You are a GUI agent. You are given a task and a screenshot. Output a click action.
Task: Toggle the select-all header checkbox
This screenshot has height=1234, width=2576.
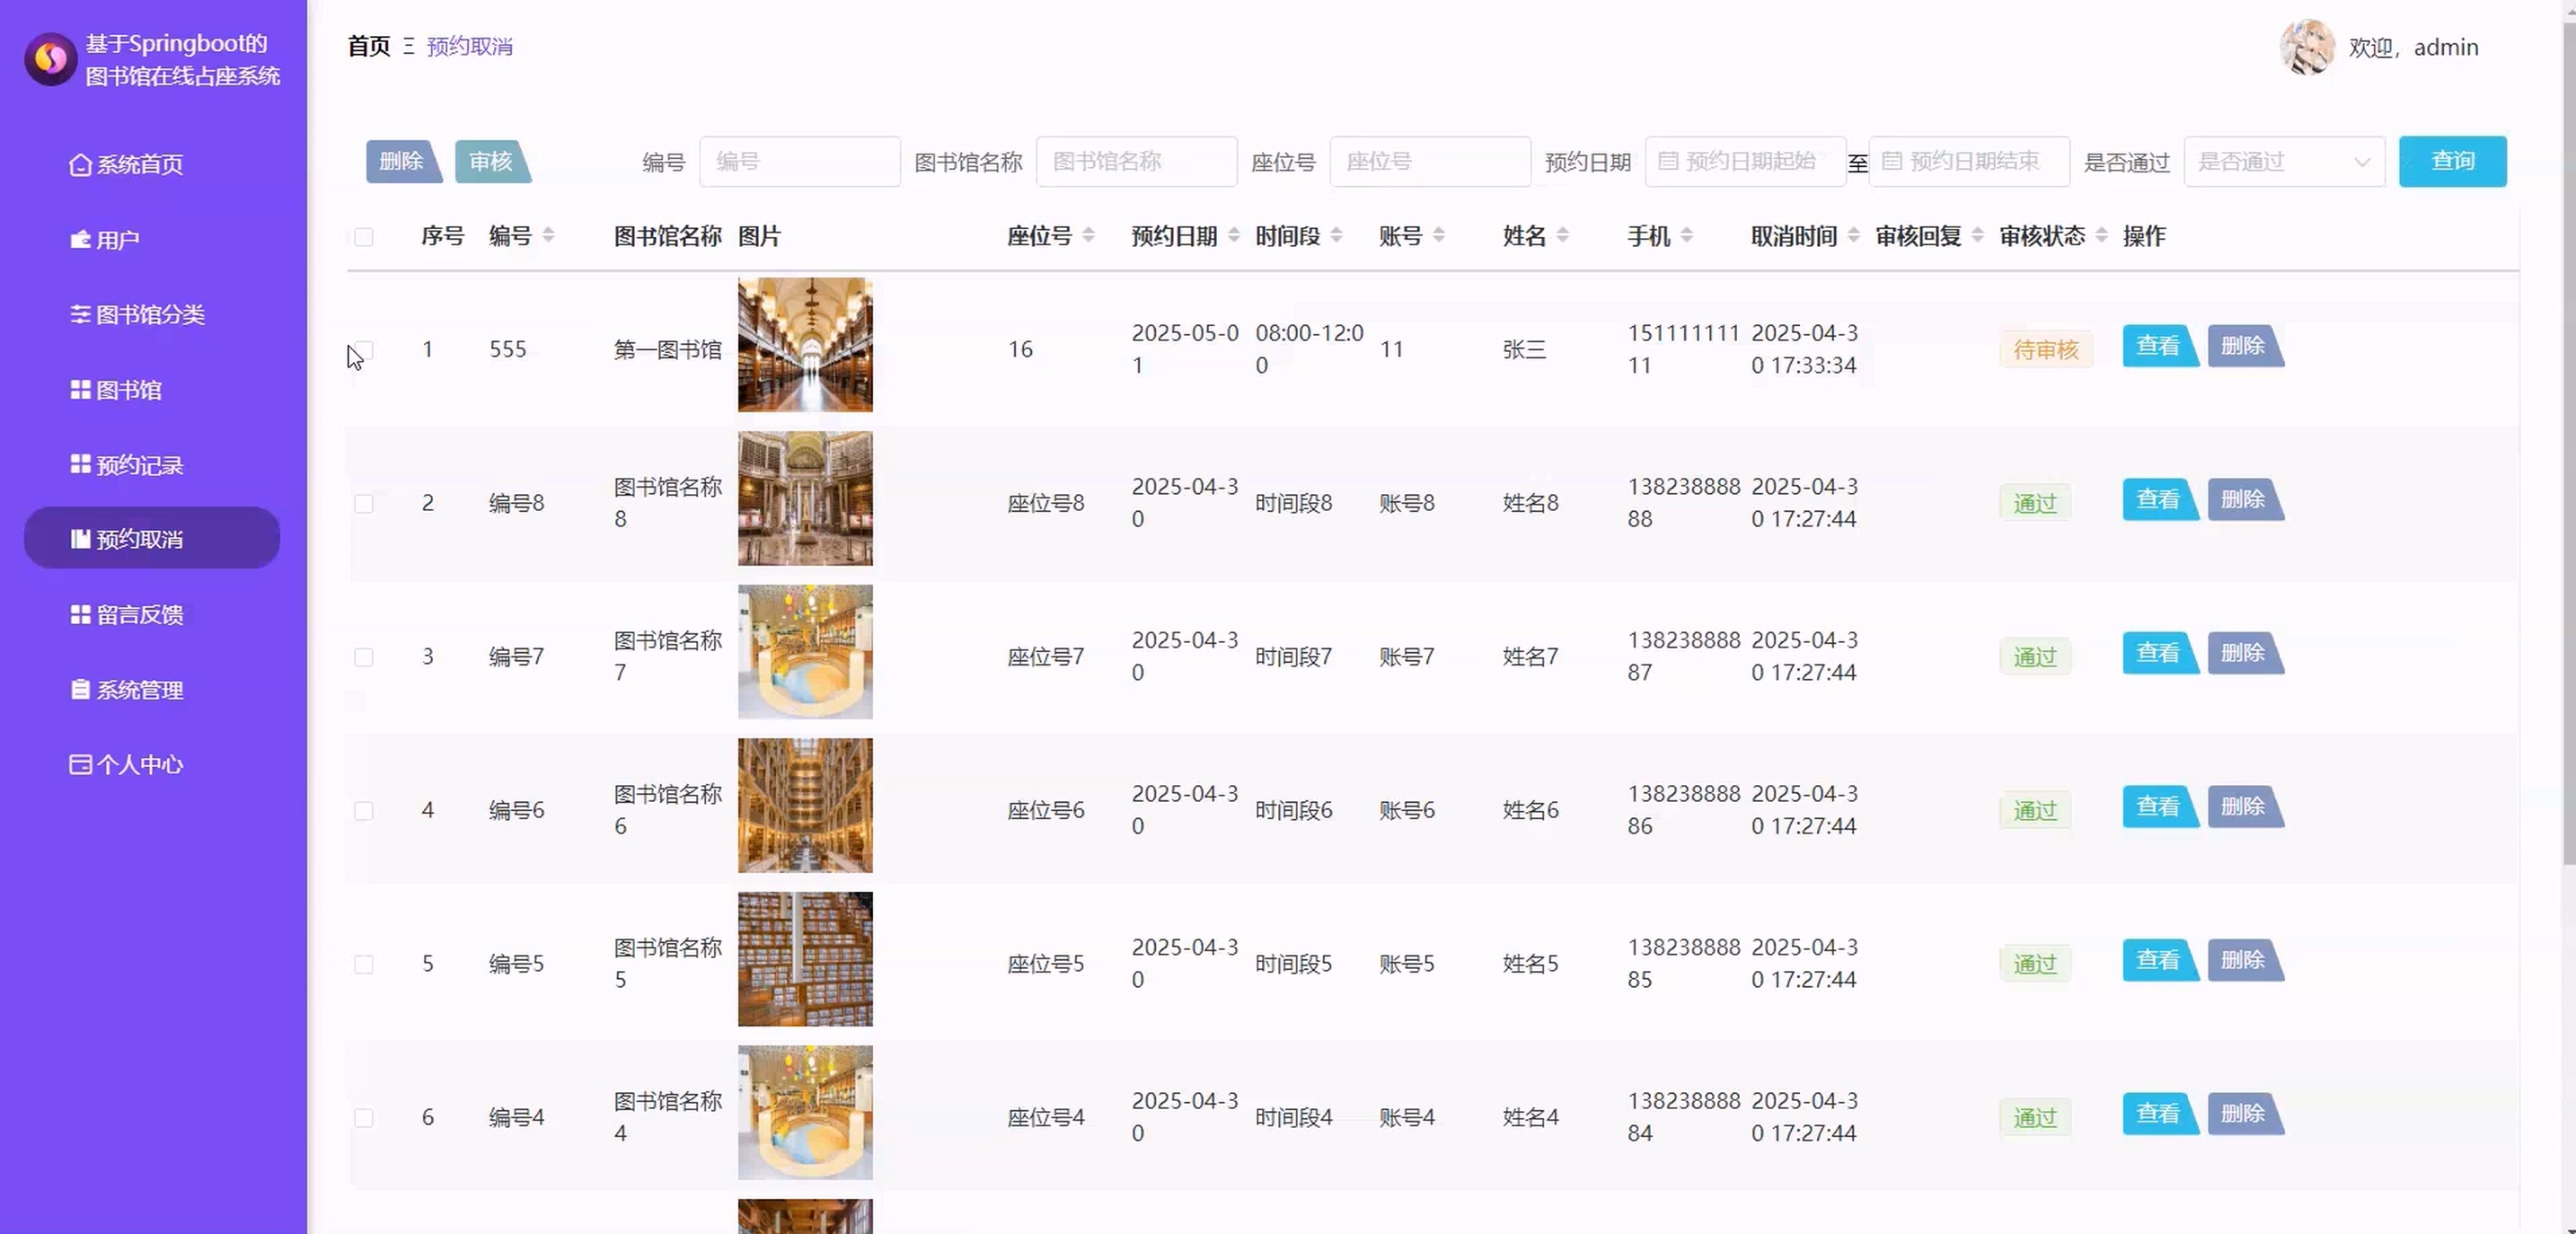point(363,237)
